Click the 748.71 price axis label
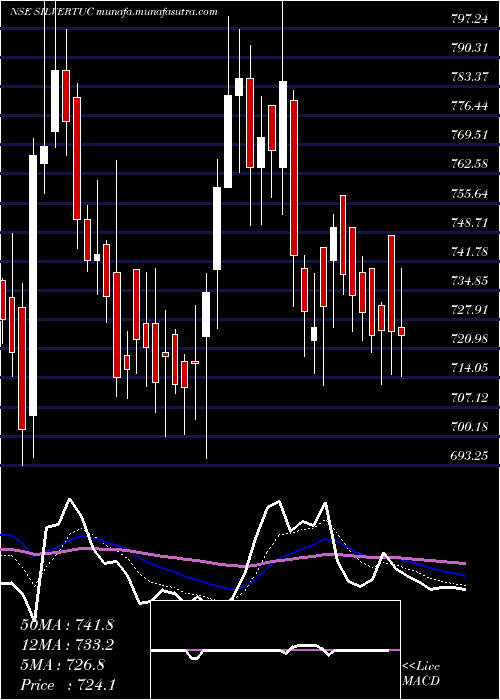Screen dimensions: 500x700 pyautogui.click(x=470, y=222)
